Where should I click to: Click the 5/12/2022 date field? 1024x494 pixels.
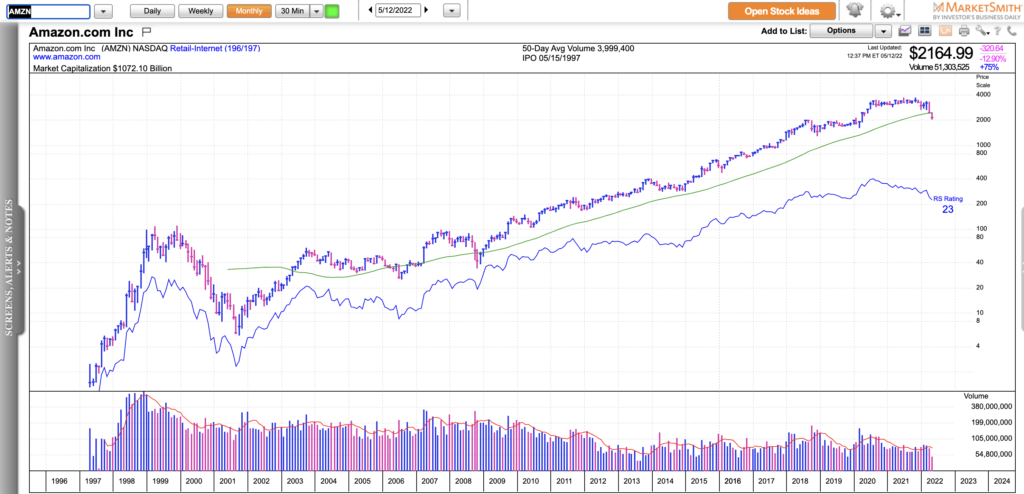click(398, 10)
